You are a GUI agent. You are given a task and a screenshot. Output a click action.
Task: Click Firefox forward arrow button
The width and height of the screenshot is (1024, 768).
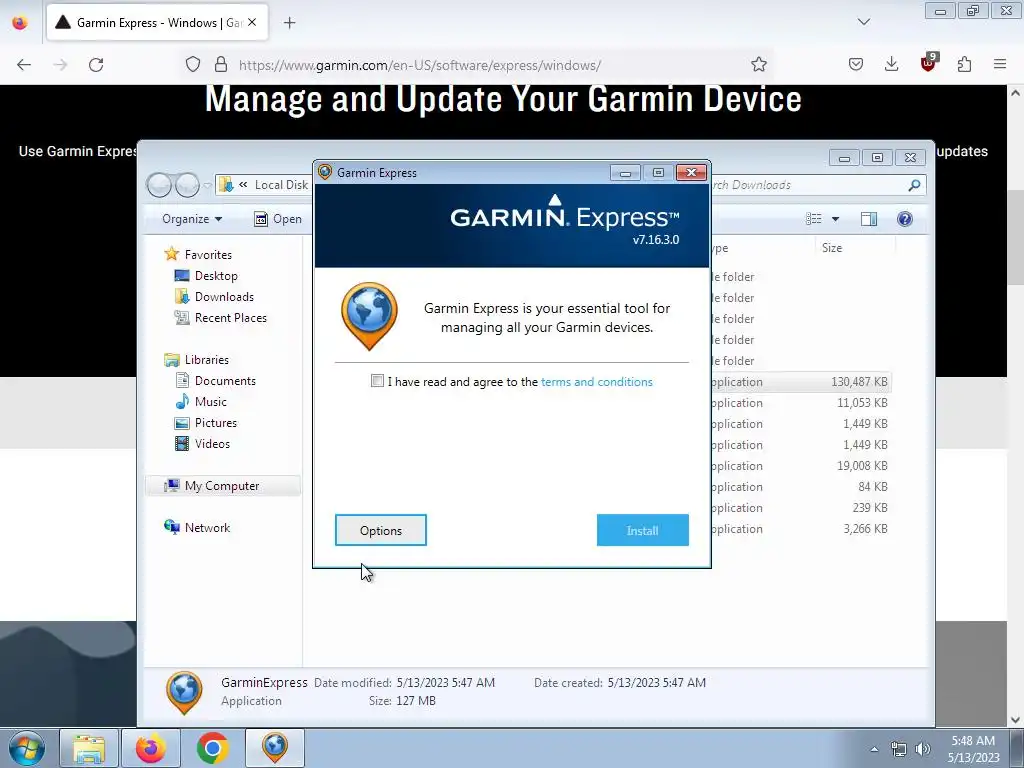(60, 65)
